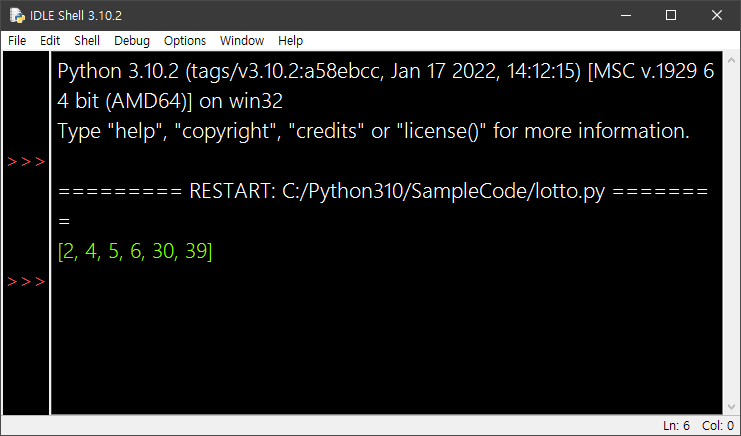Open the Debug menu
This screenshot has width=741, height=436.
[x=132, y=40]
